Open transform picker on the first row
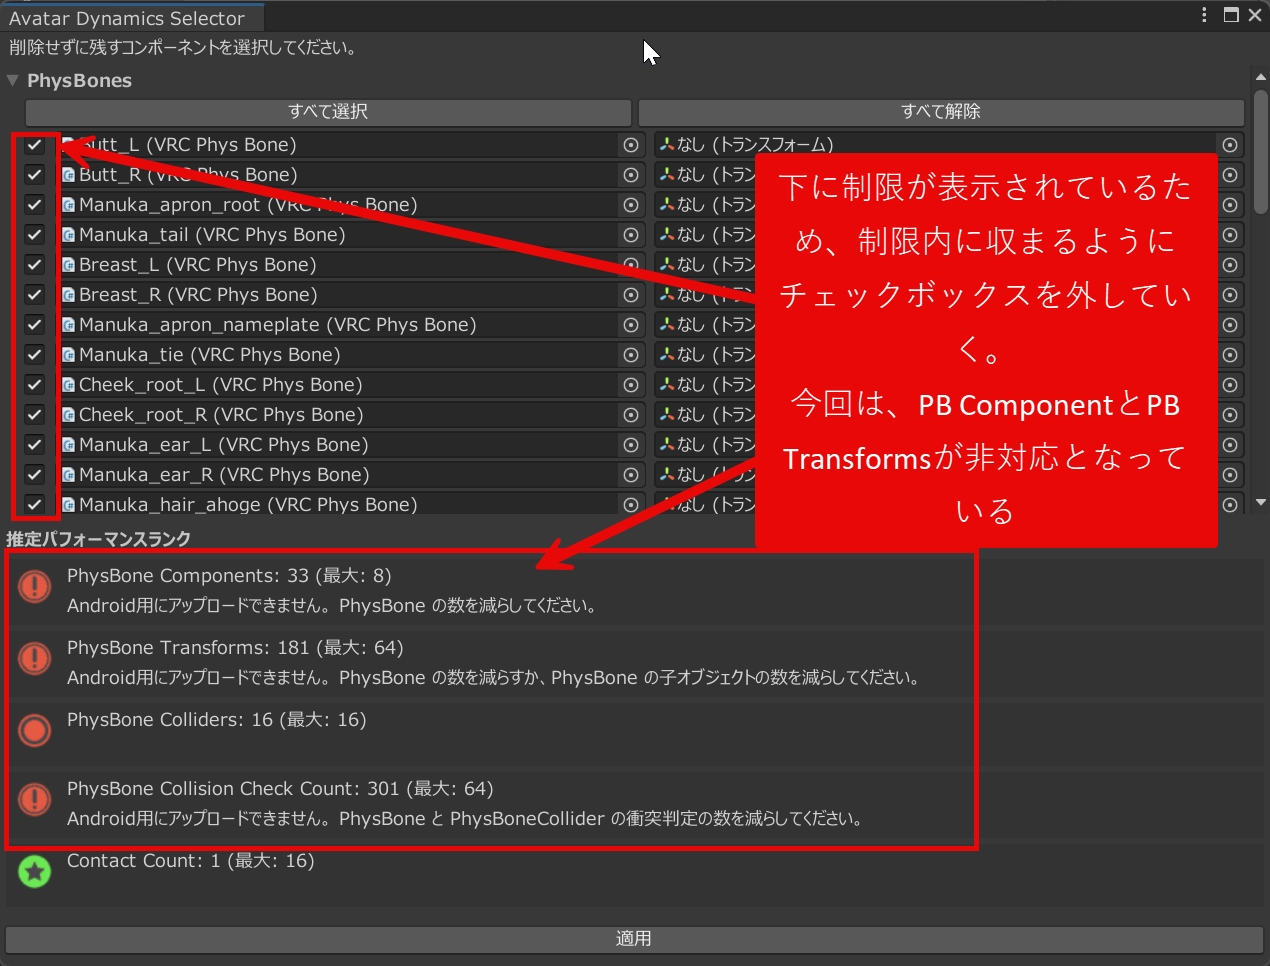The image size is (1270, 966). 1229,145
